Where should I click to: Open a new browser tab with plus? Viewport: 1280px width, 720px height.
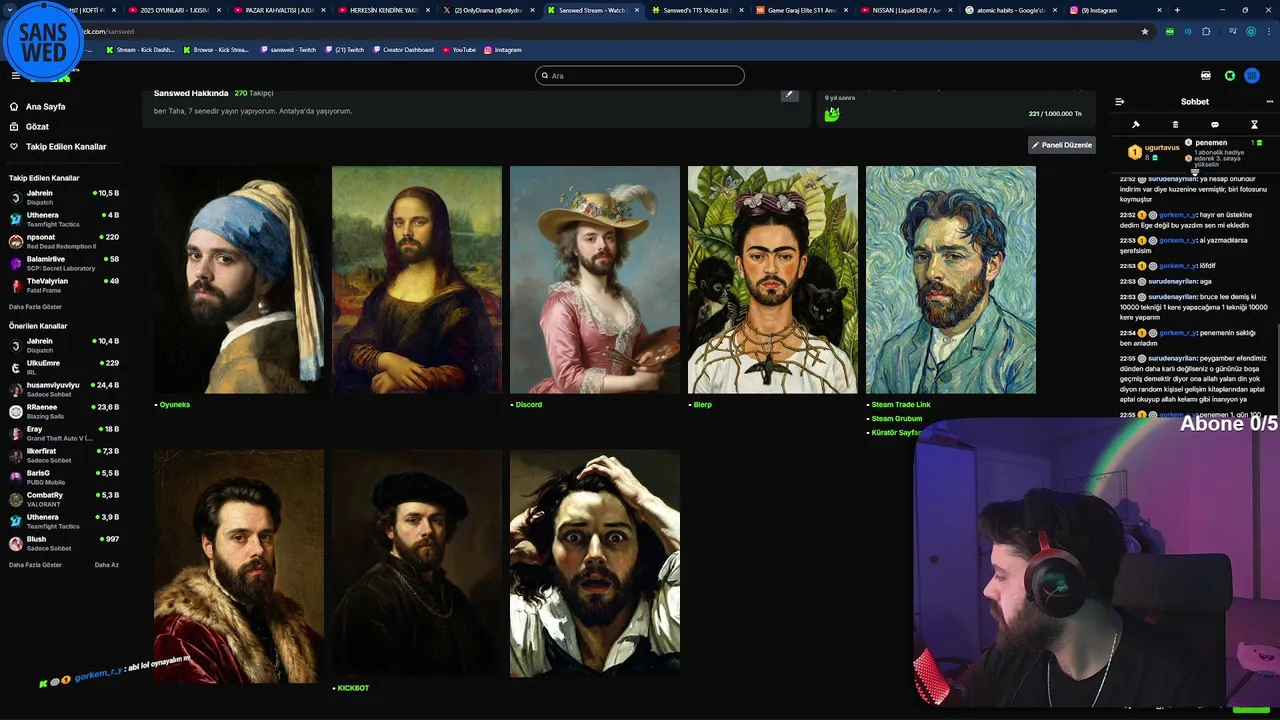tap(1177, 10)
